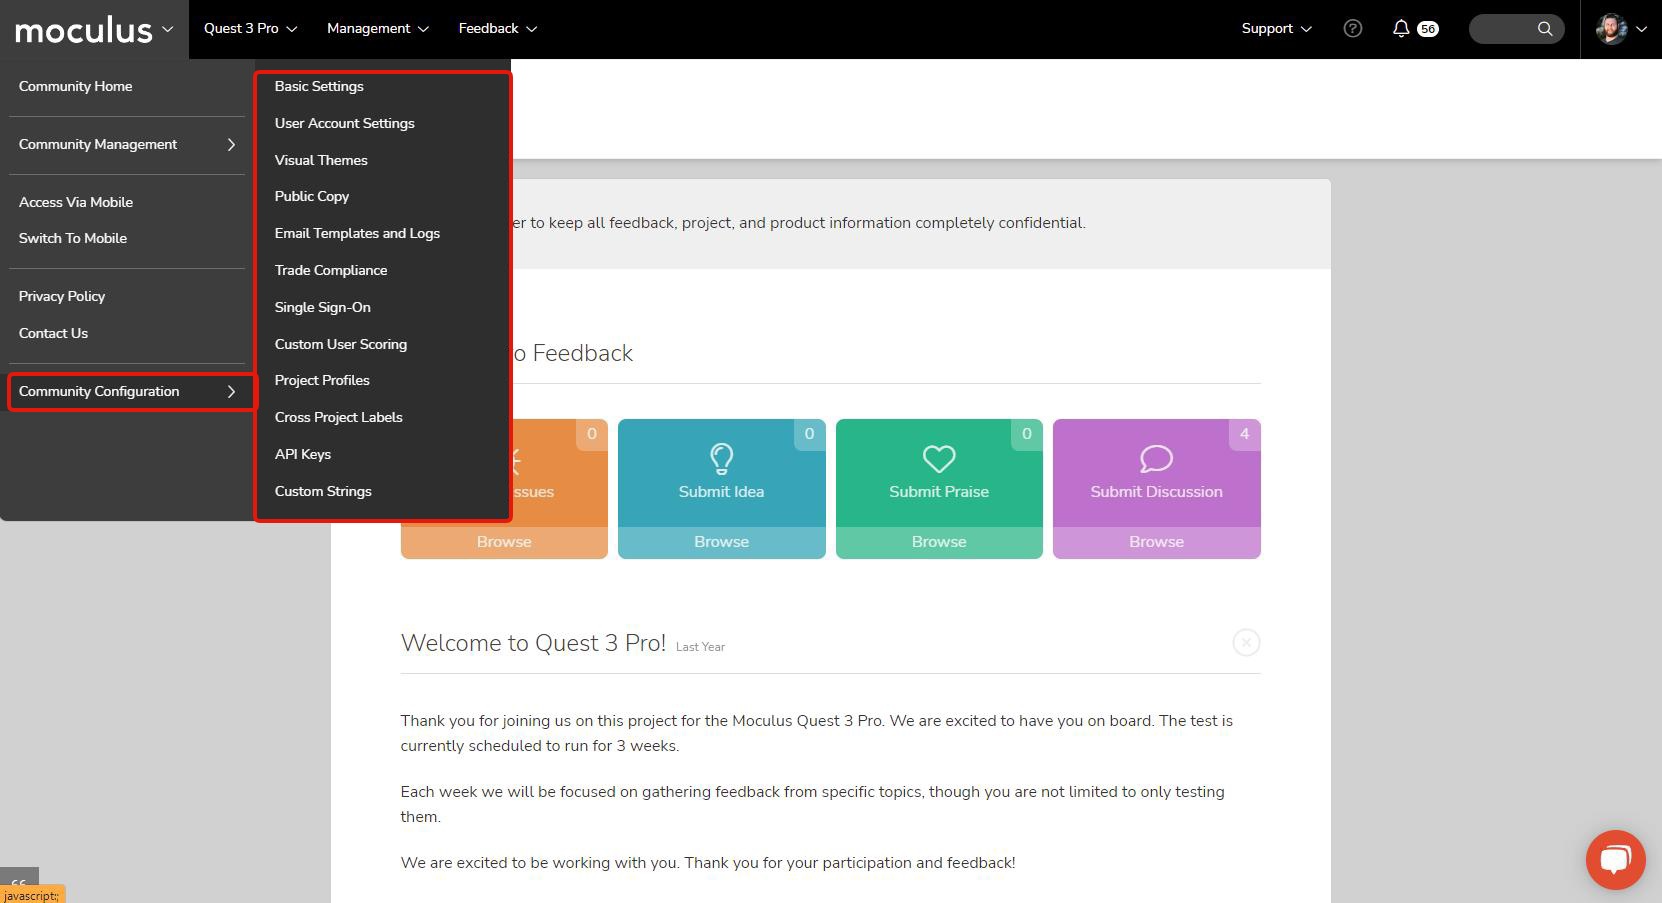Open Single Sign-On settings
Image resolution: width=1662 pixels, height=903 pixels.
322,308
